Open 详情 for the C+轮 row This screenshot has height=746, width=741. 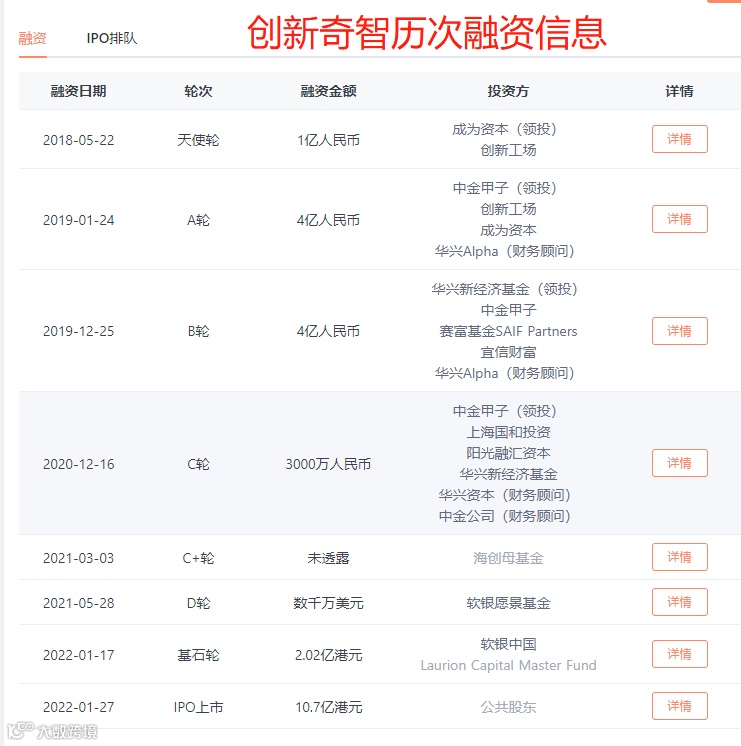coord(680,557)
